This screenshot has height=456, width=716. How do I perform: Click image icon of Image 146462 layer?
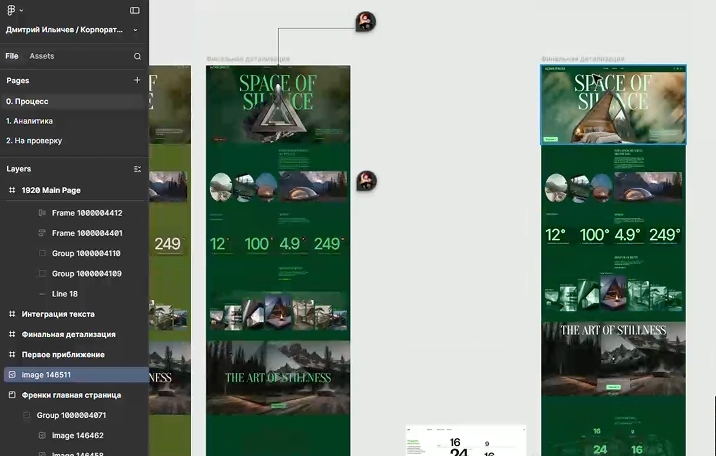(x=42, y=435)
